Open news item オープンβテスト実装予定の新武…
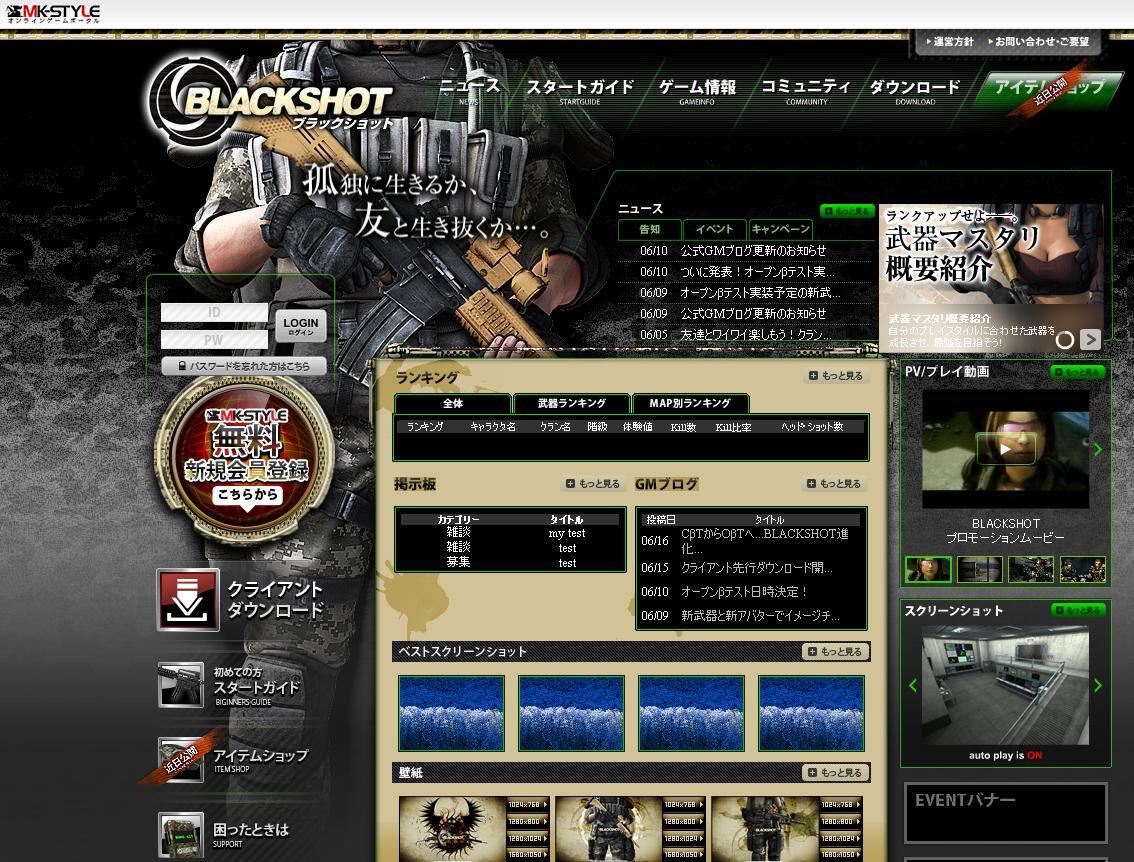1134x862 pixels. (760, 293)
